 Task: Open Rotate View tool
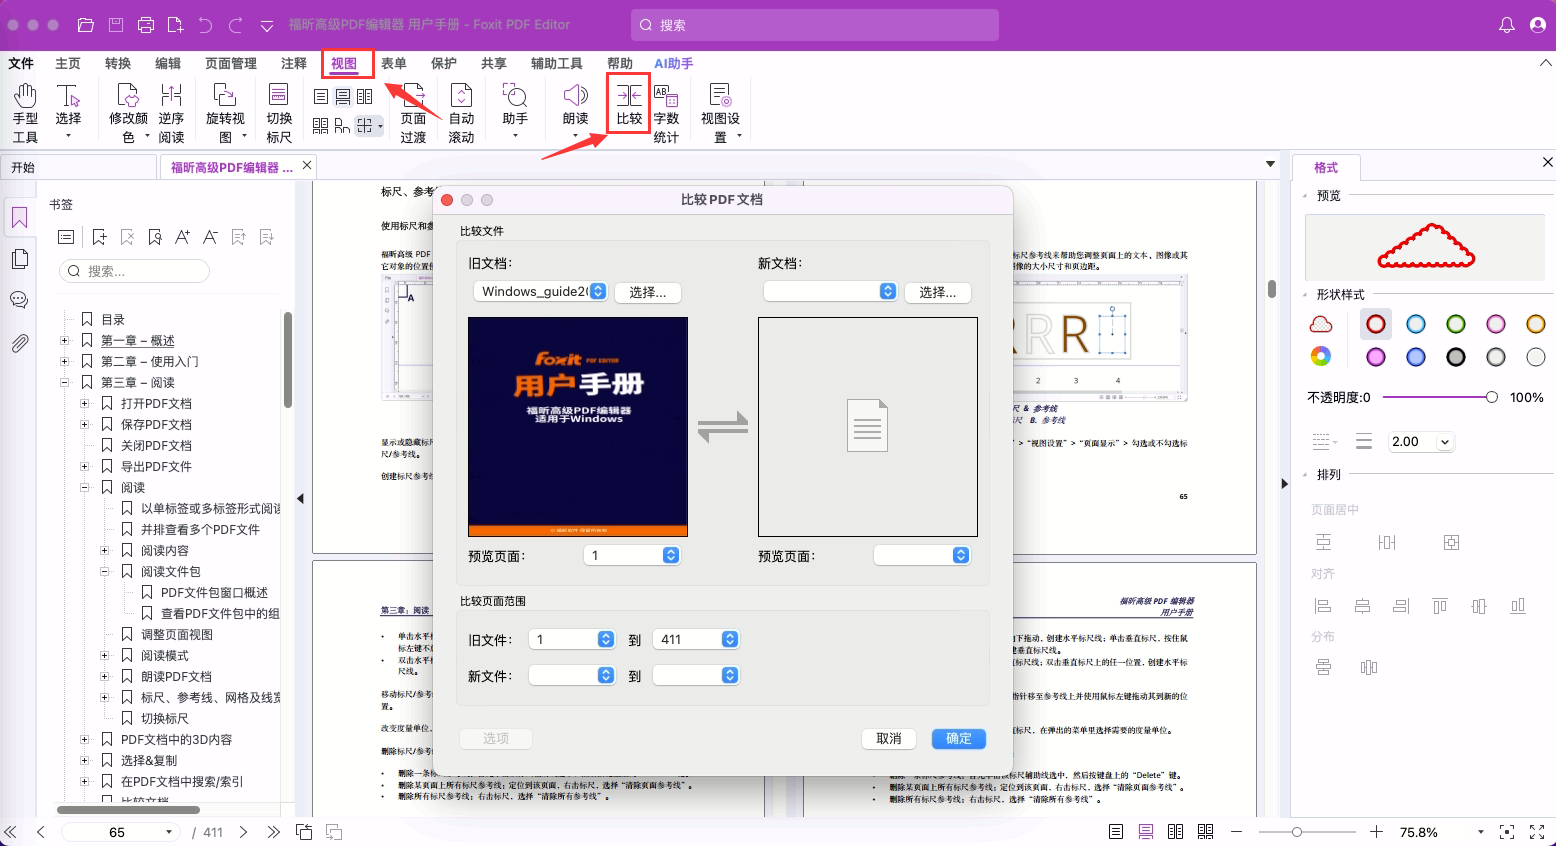point(225,113)
